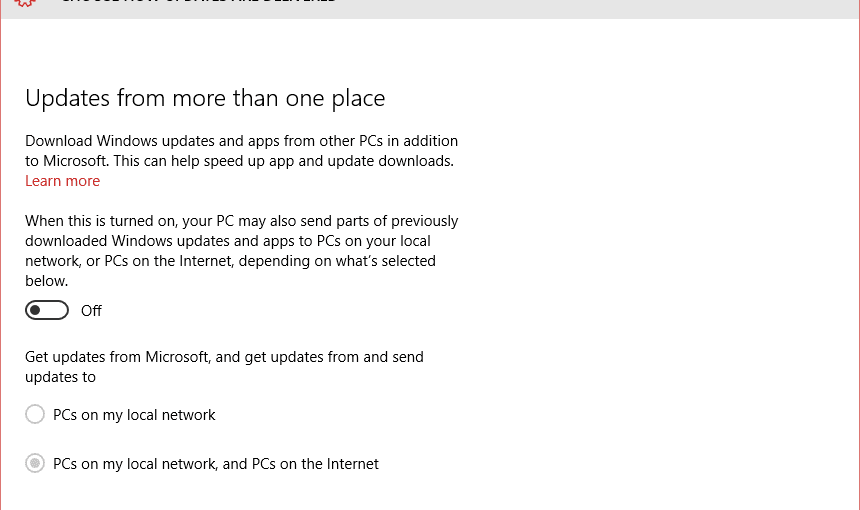Click the partly hidden page title in the header bar
The image size is (860, 510).
[x=199, y=2]
